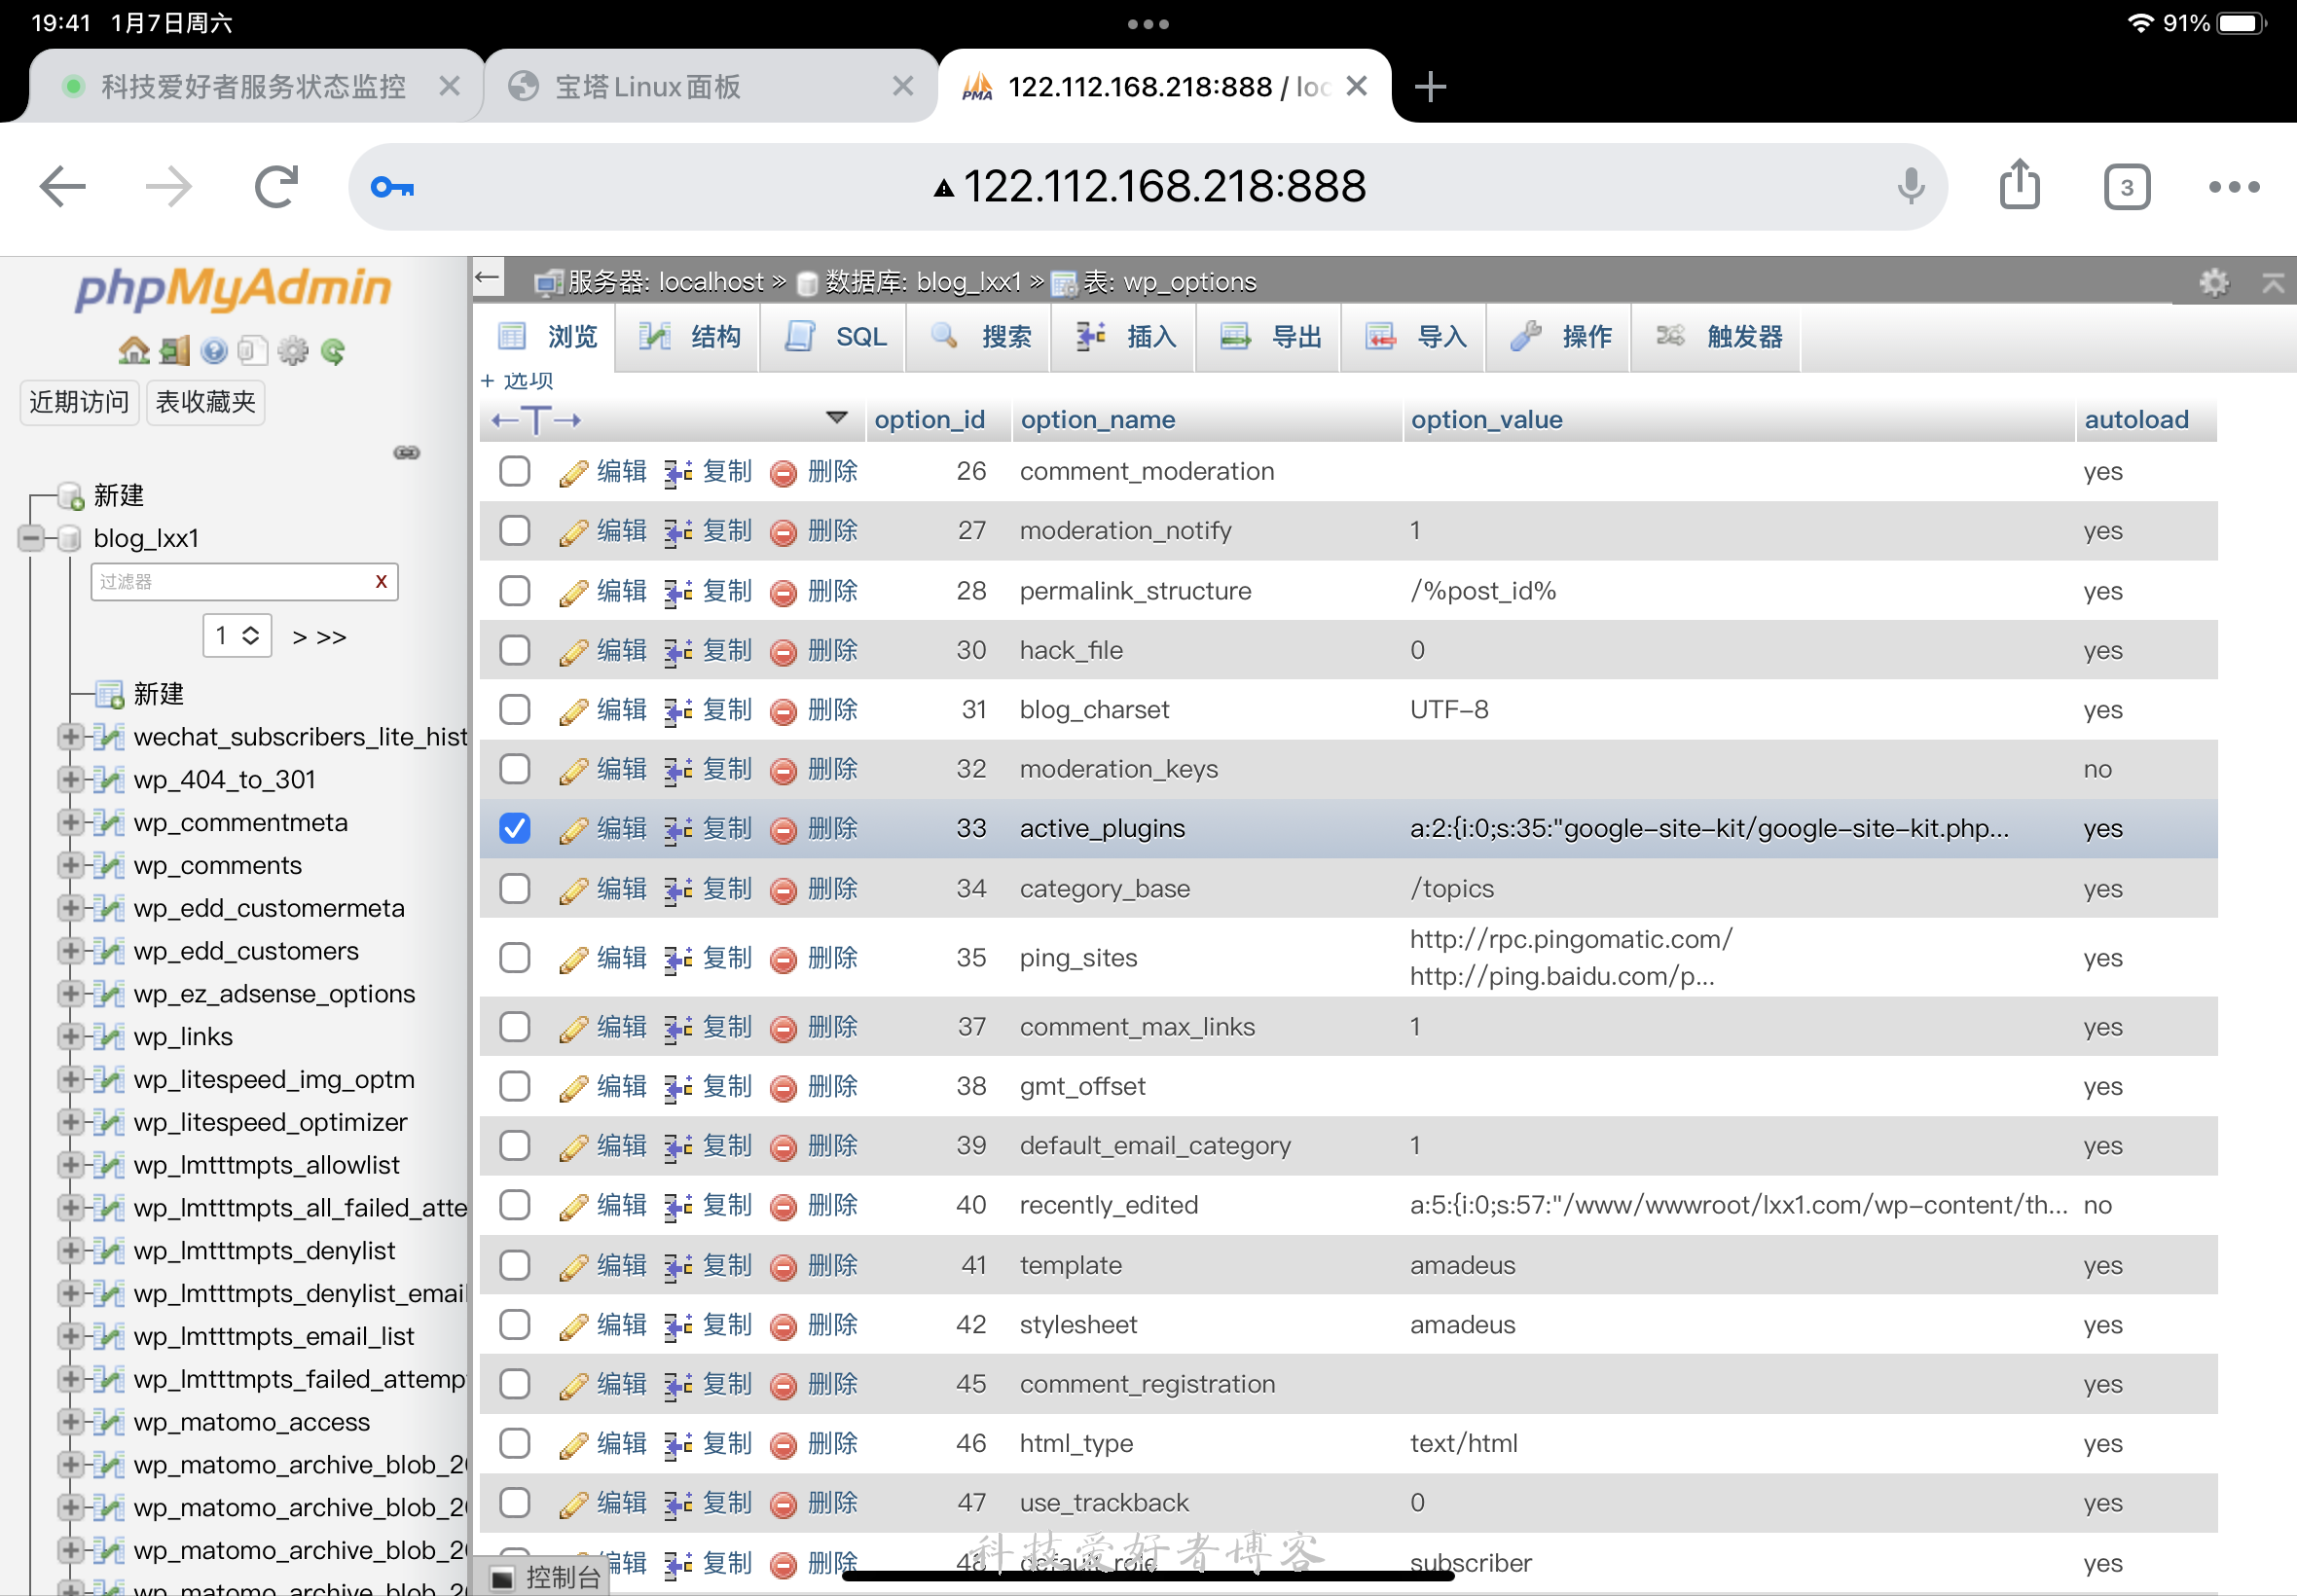Tap the browser back arrow

pyautogui.click(x=63, y=186)
